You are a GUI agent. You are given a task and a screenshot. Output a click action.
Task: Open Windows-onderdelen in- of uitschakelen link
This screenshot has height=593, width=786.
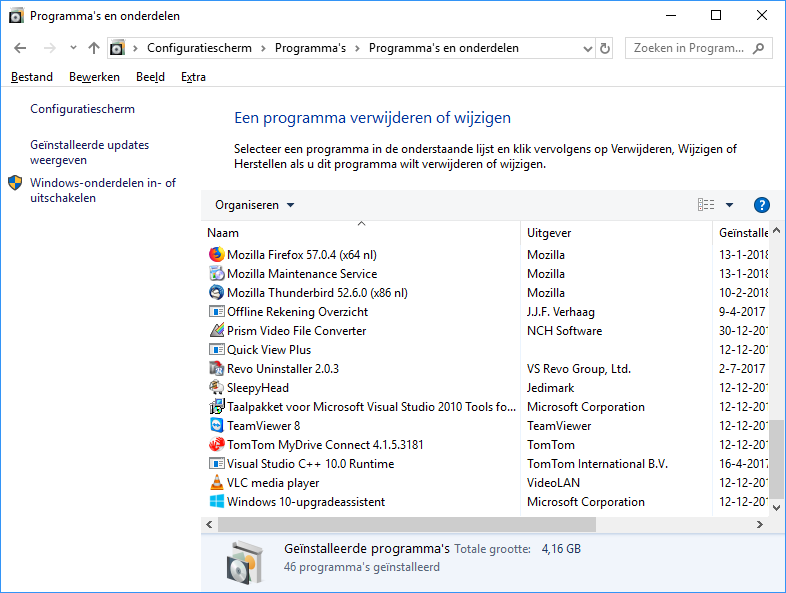(103, 190)
